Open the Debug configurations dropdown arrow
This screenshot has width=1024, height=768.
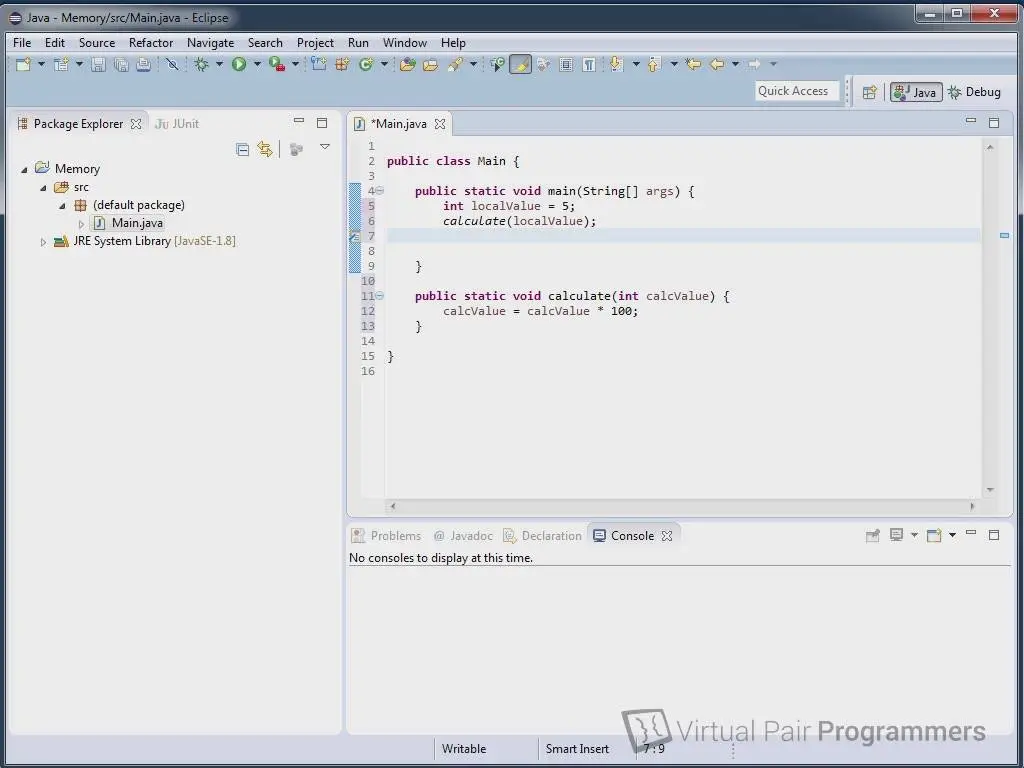219,64
